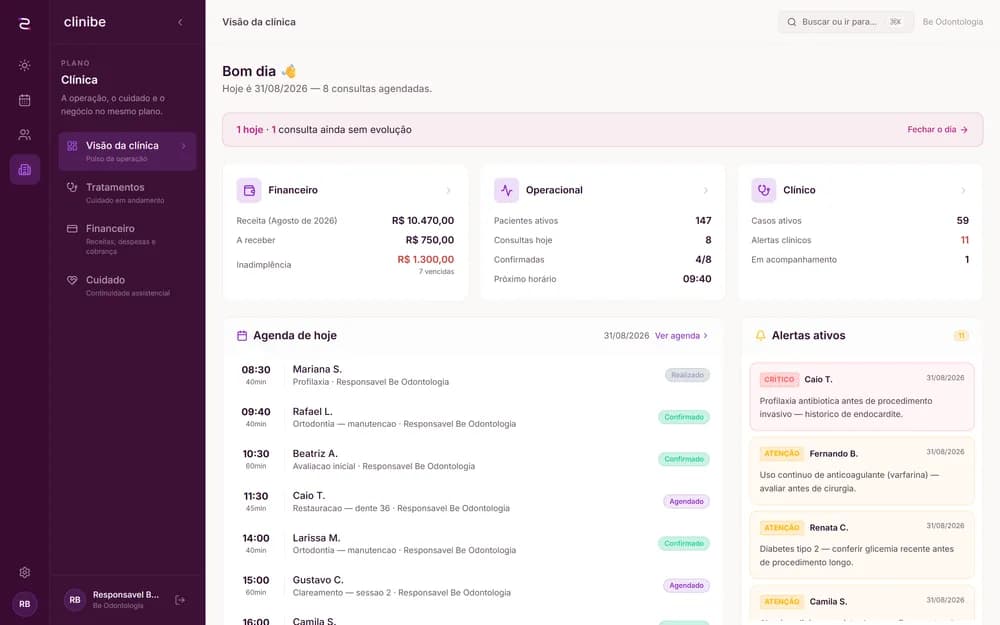This screenshot has width=1000, height=625.
Task: Click the Be Odontologia label at top right
Action: pos(953,22)
